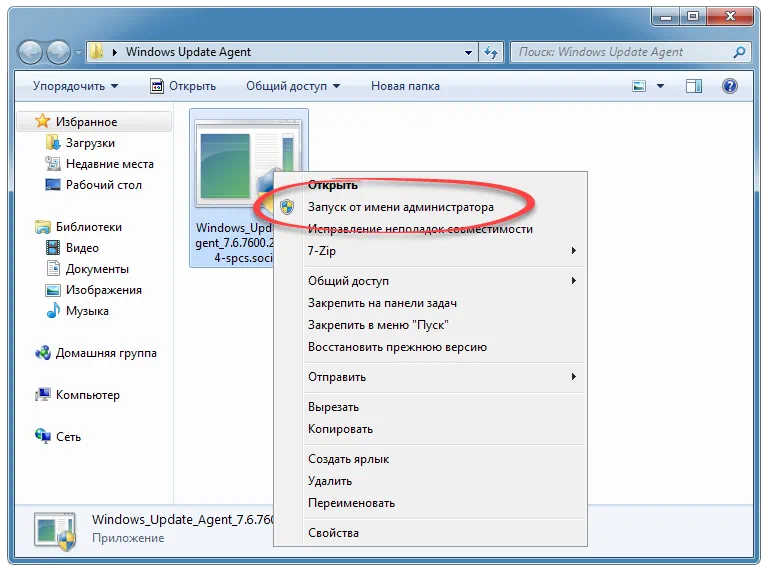Click the Новая папка button

click(x=405, y=86)
